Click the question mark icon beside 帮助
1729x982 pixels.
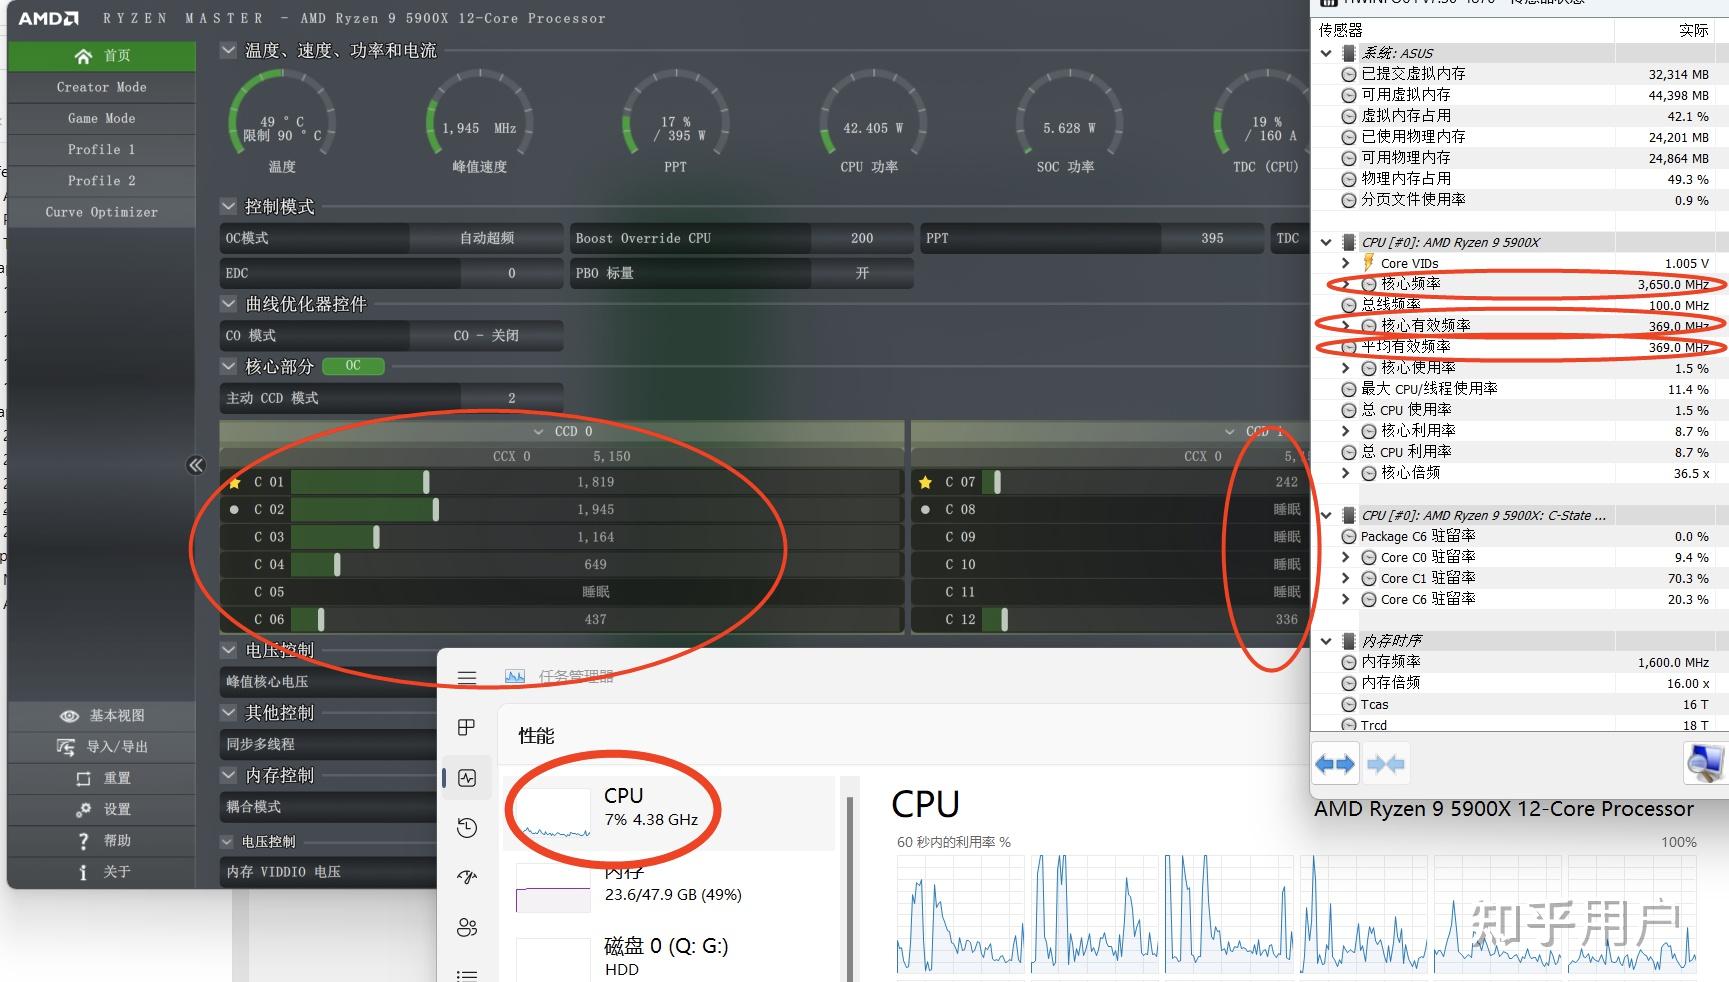(x=83, y=841)
